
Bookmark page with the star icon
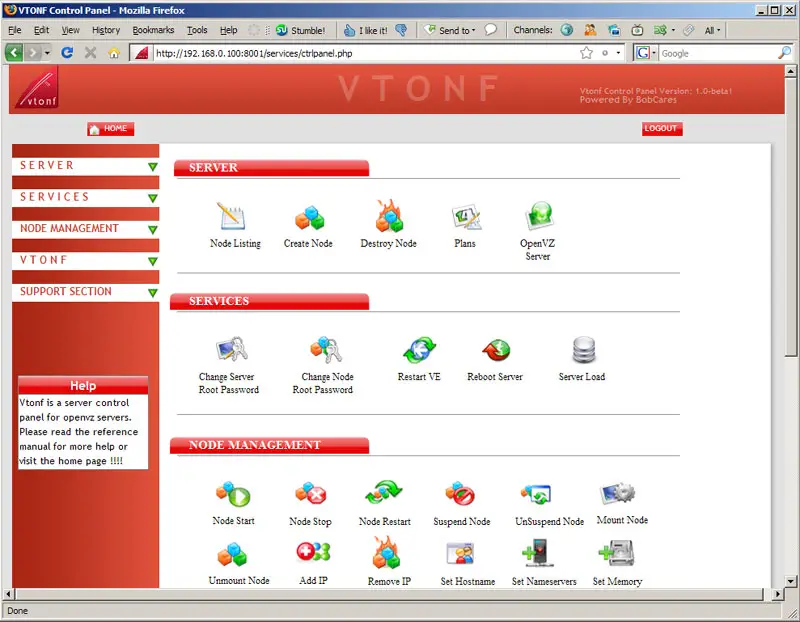coord(587,53)
